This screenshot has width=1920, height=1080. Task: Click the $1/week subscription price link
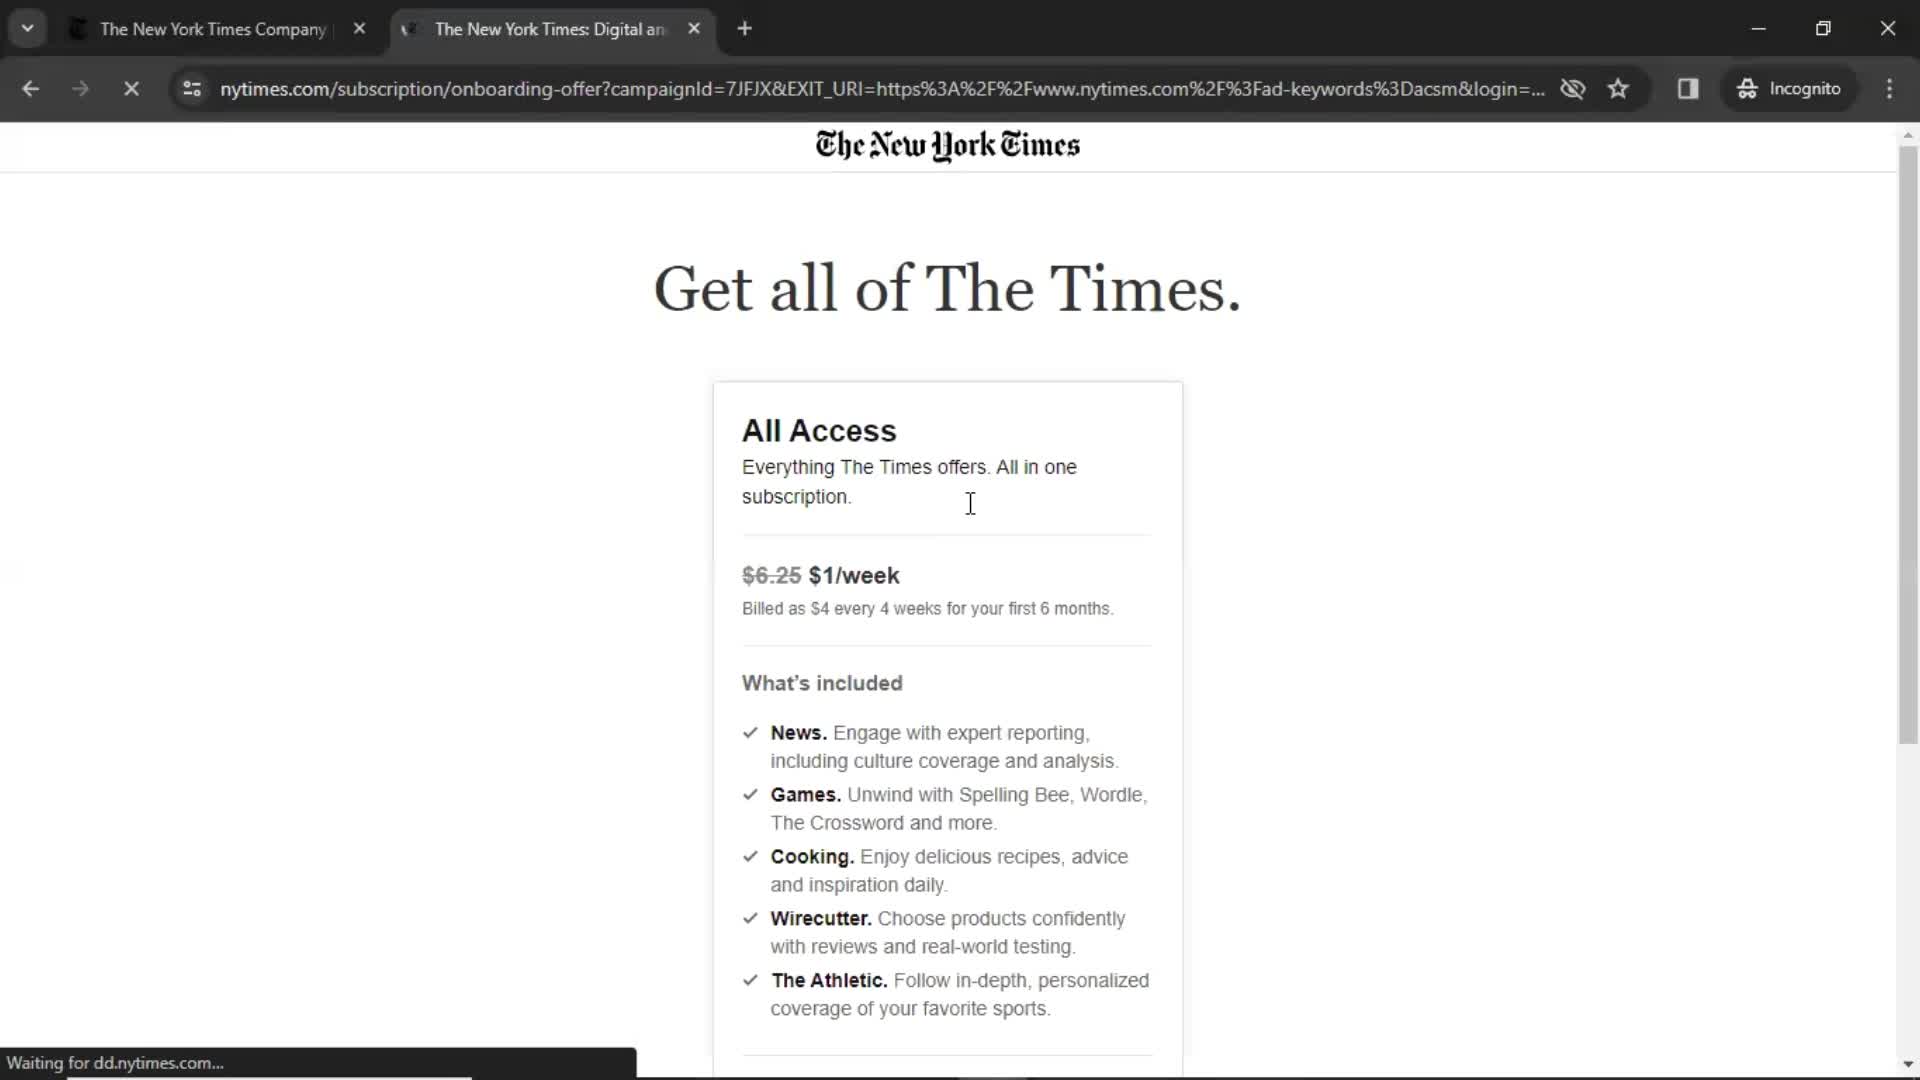853,575
